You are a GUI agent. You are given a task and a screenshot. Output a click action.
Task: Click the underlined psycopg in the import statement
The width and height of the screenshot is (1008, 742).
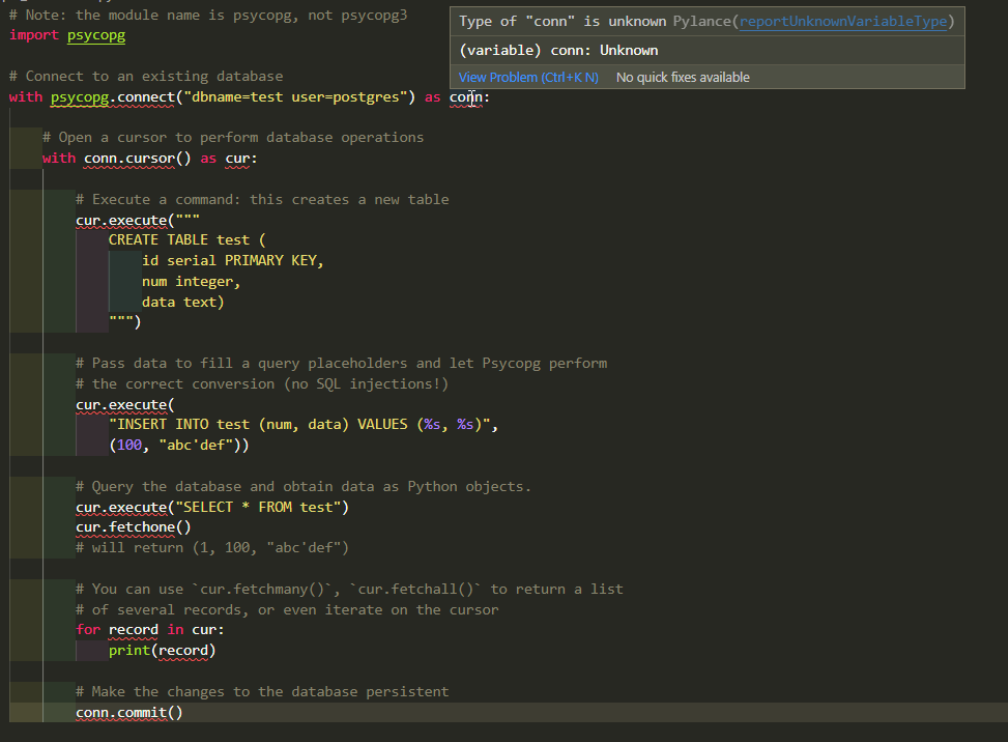pos(95,35)
